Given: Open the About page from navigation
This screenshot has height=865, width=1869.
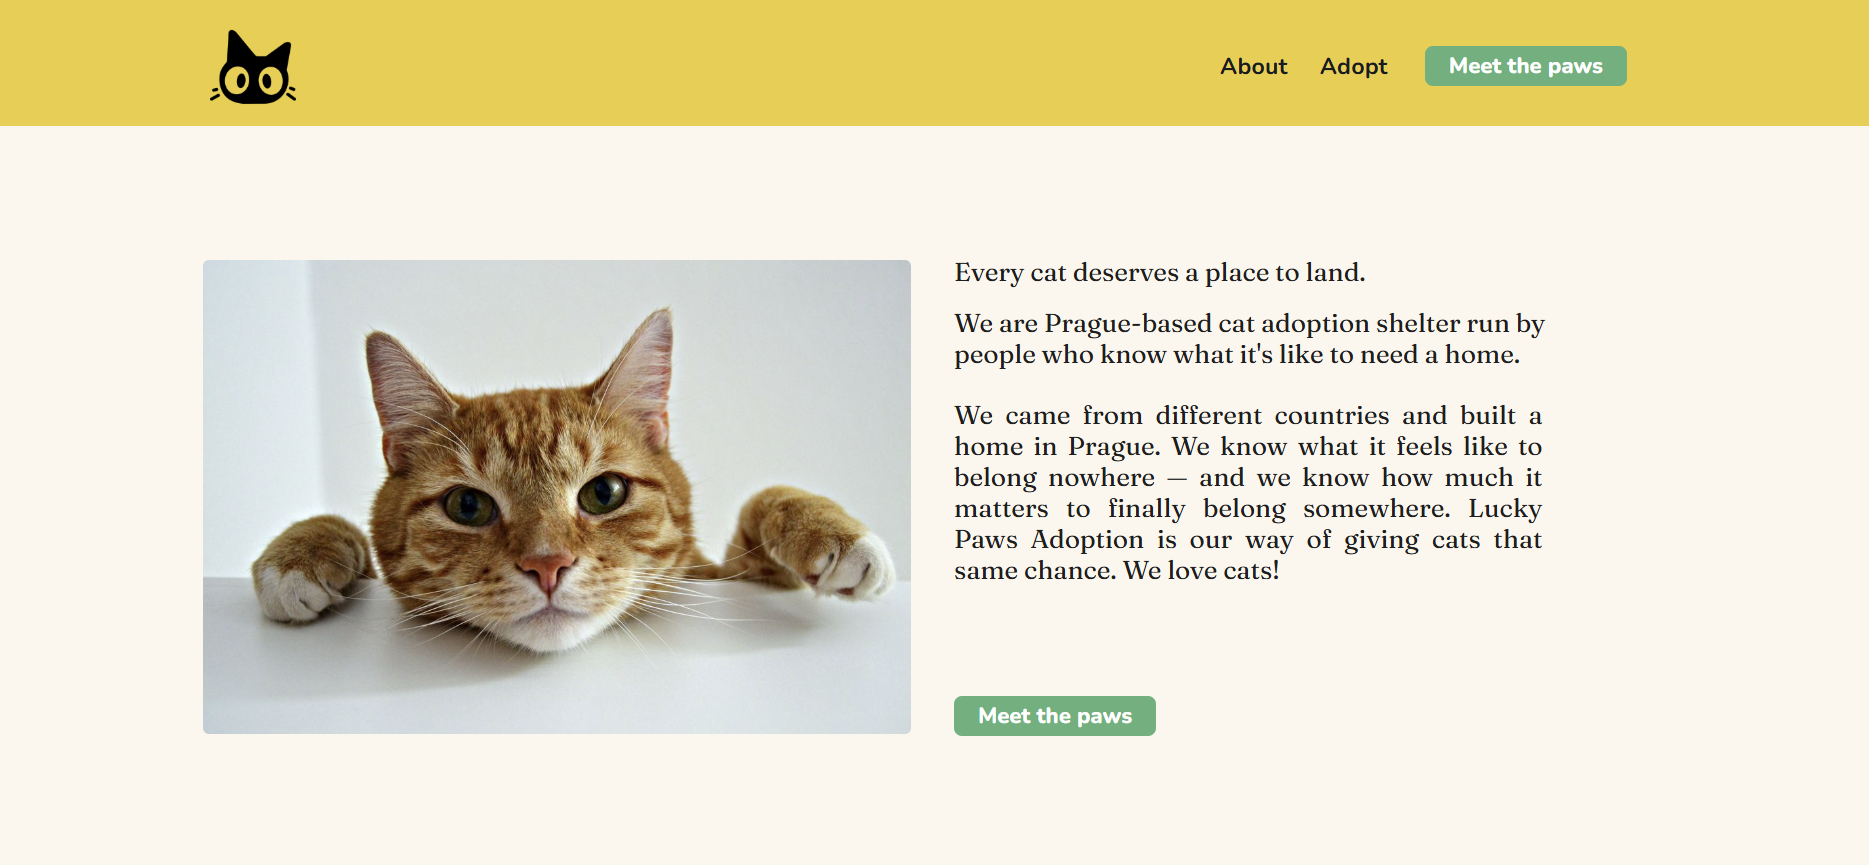Looking at the screenshot, I should 1253,66.
